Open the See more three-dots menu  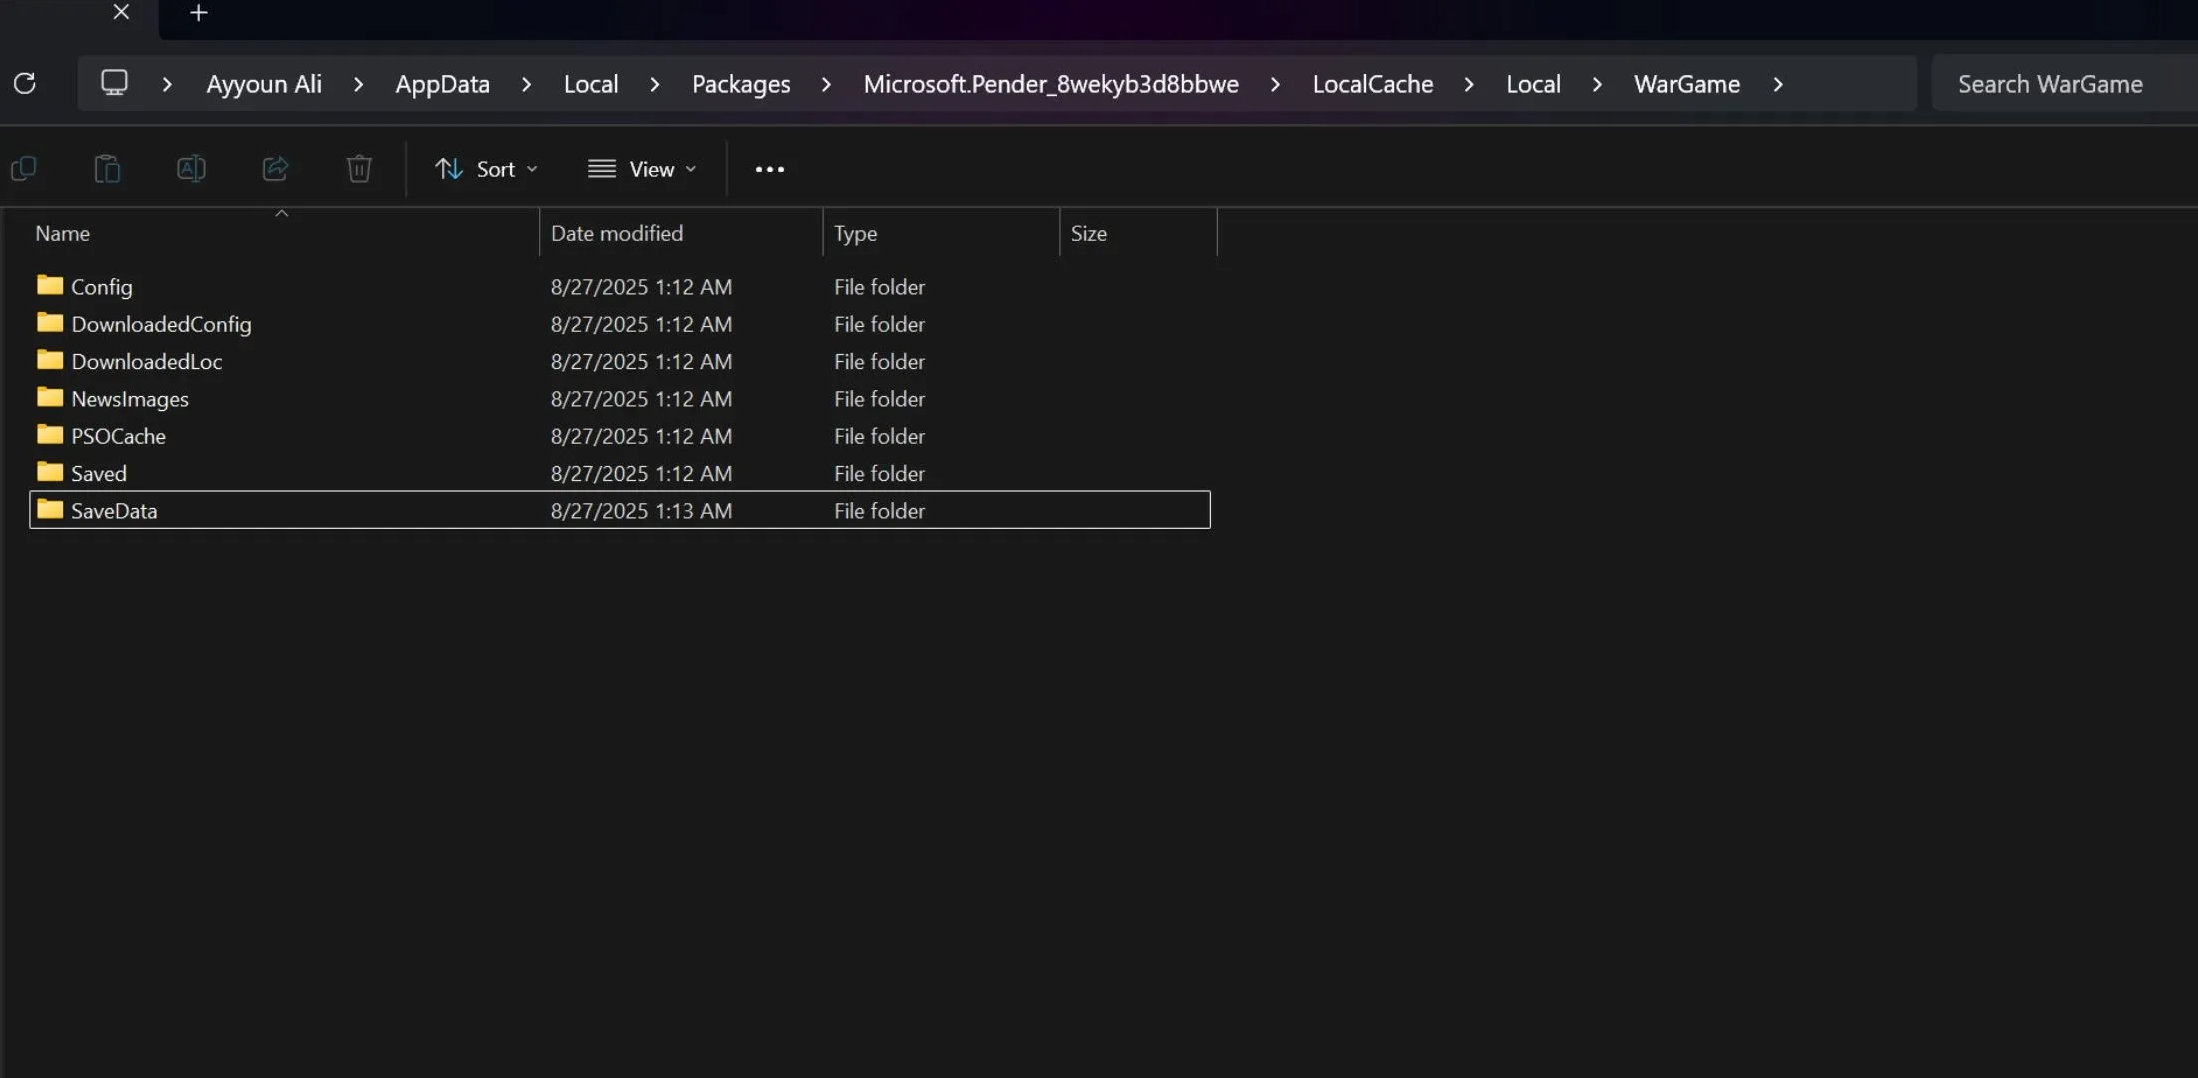(770, 169)
